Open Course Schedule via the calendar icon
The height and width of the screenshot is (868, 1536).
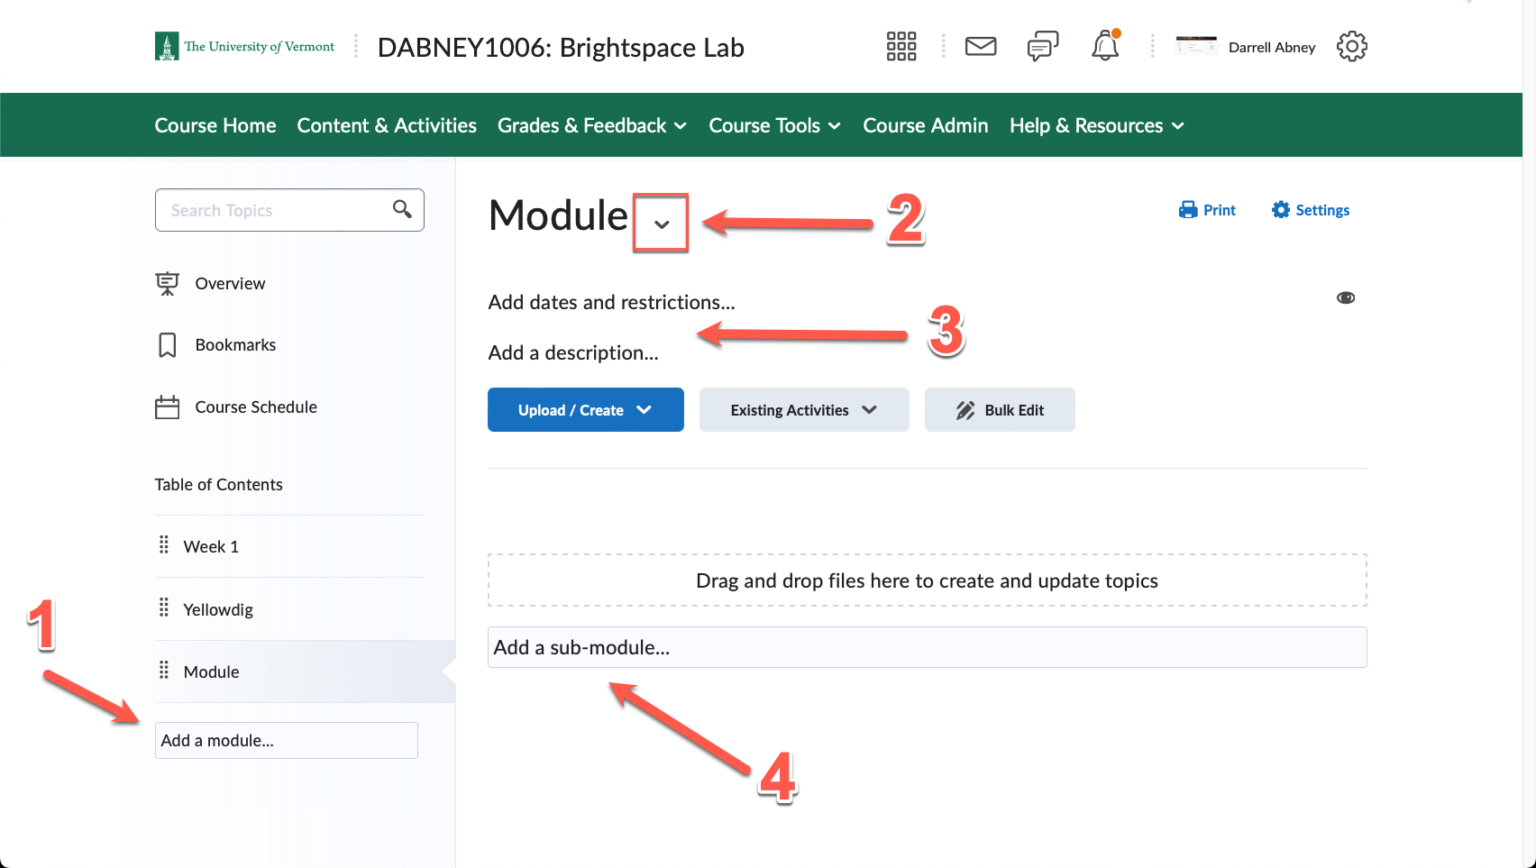166,406
